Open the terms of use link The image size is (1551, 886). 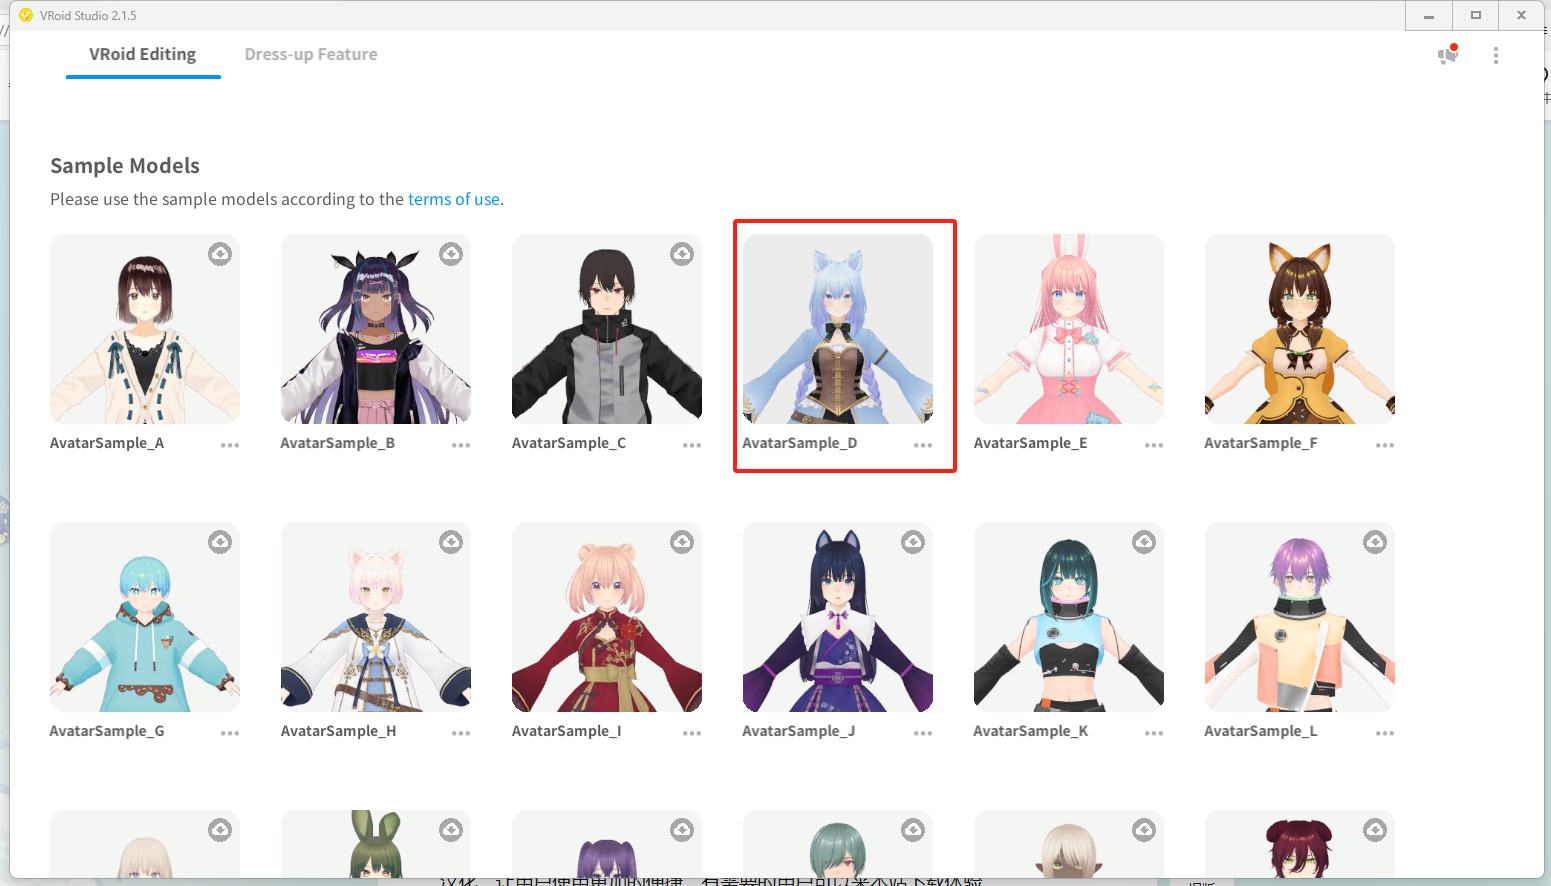[453, 199]
